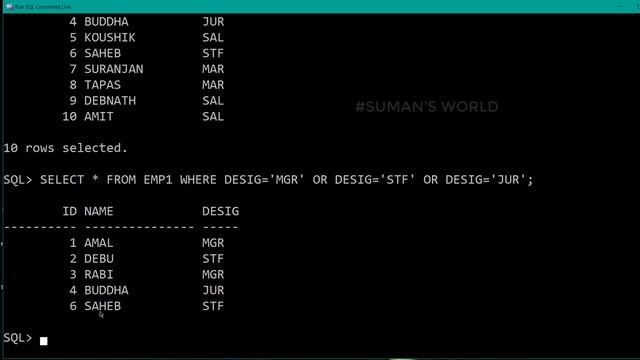The image size is (640, 360).
Task: Click ID 2 in the DEBU row
Action: [x=73, y=259]
